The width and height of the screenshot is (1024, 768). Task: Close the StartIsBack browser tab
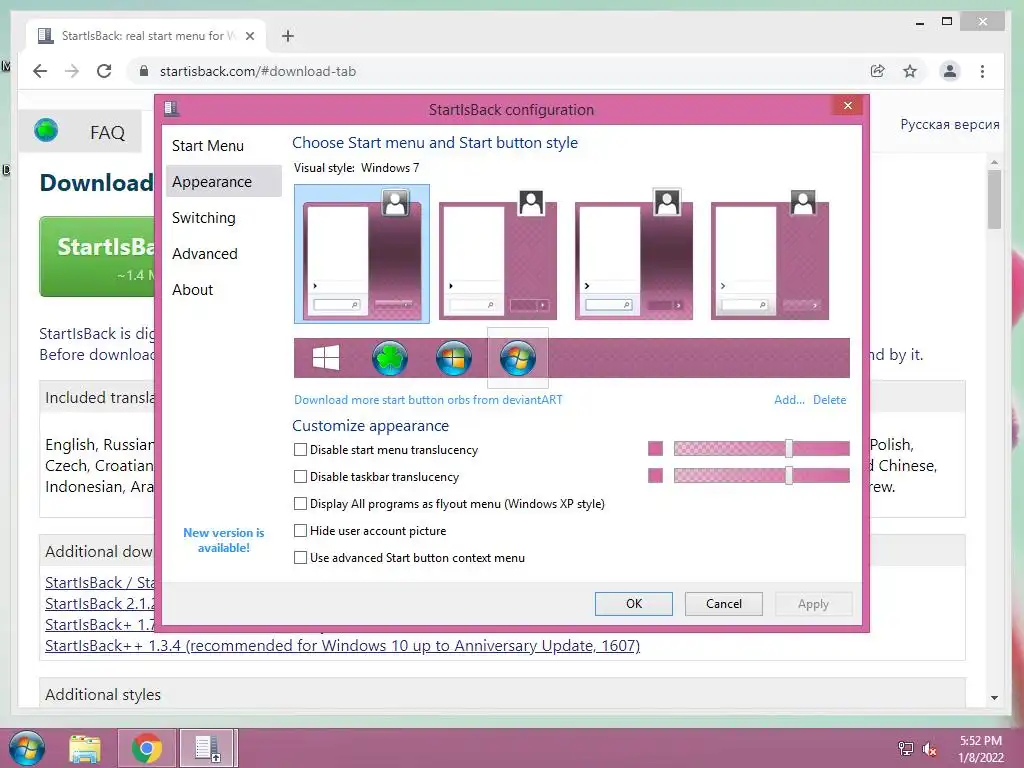(249, 36)
